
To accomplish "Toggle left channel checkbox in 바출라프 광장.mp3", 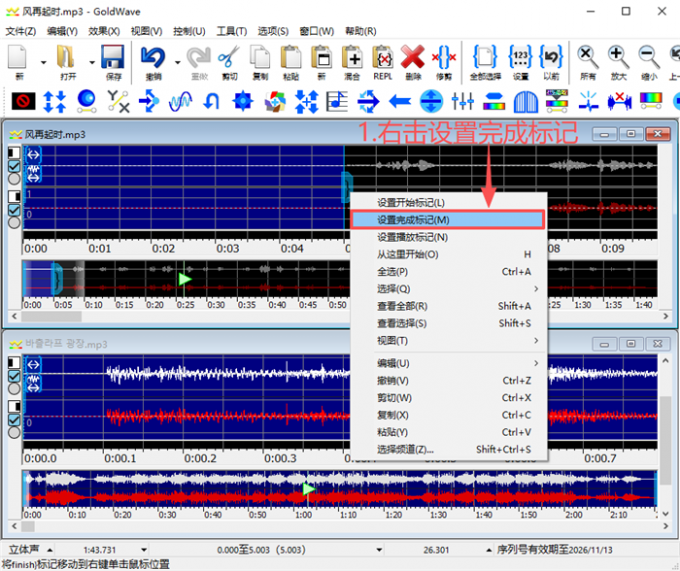I will point(14,376).
